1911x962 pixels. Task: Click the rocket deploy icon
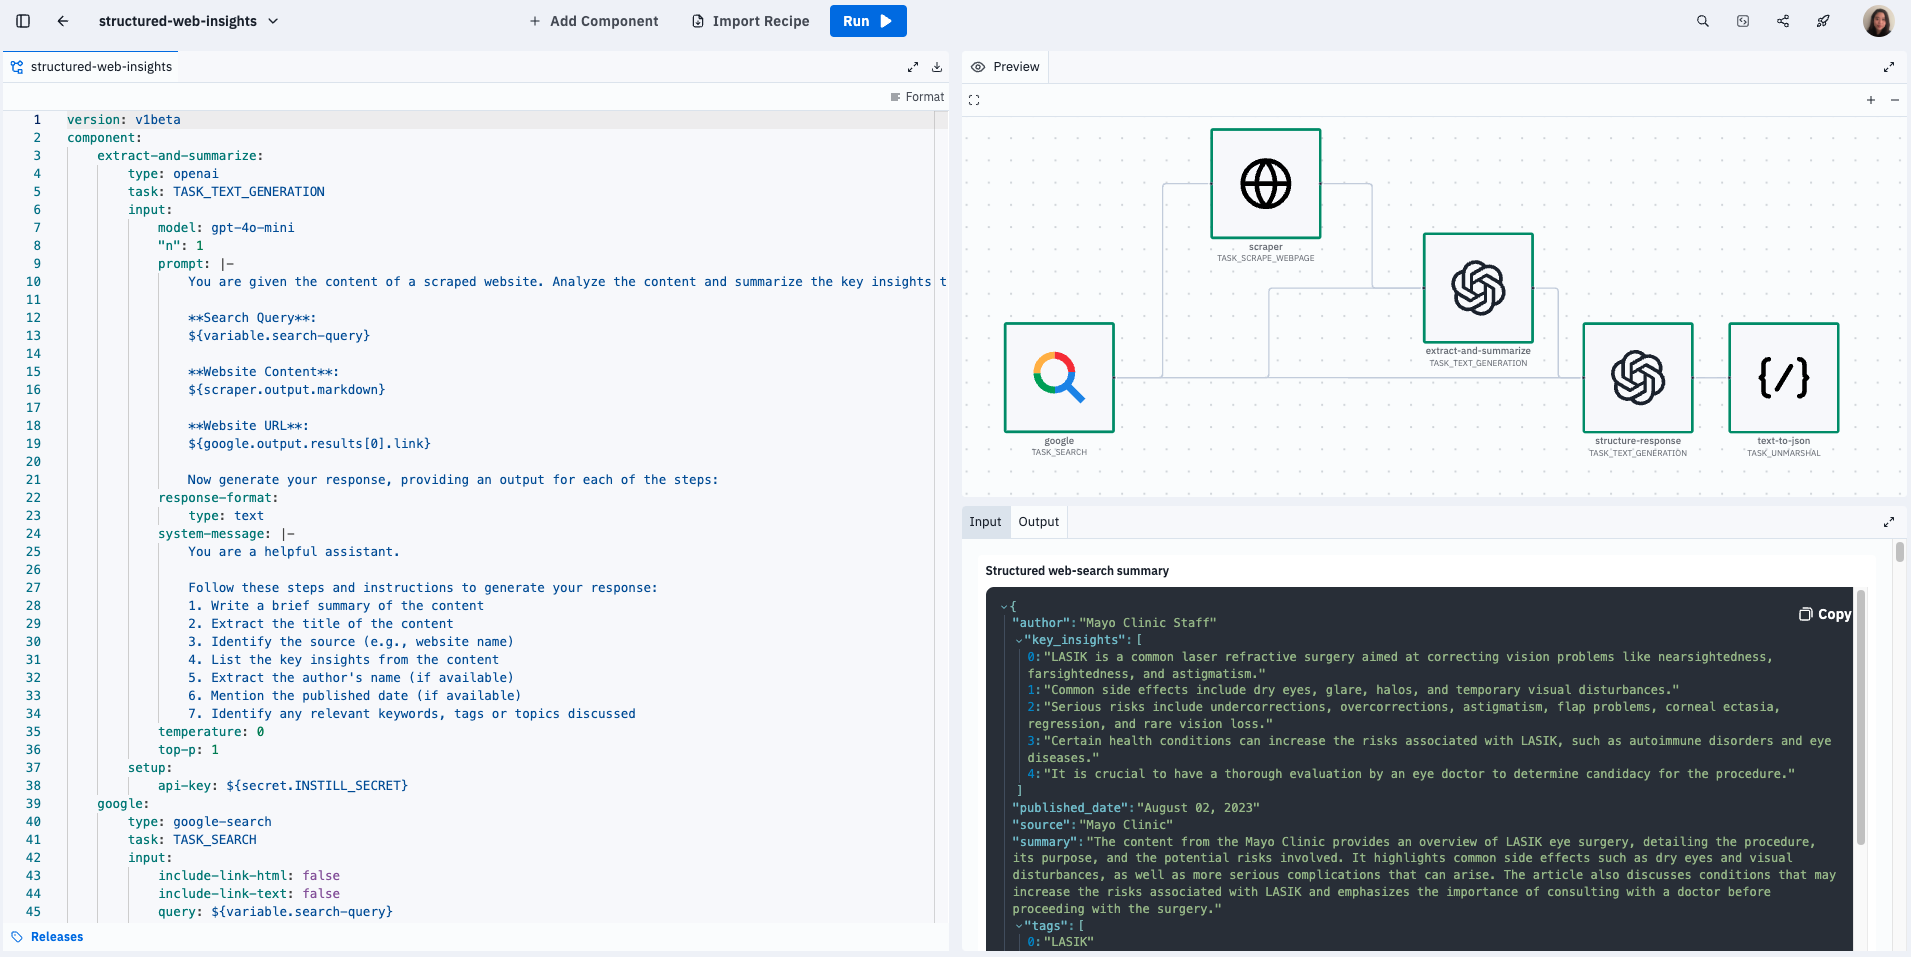pyautogui.click(x=1823, y=21)
